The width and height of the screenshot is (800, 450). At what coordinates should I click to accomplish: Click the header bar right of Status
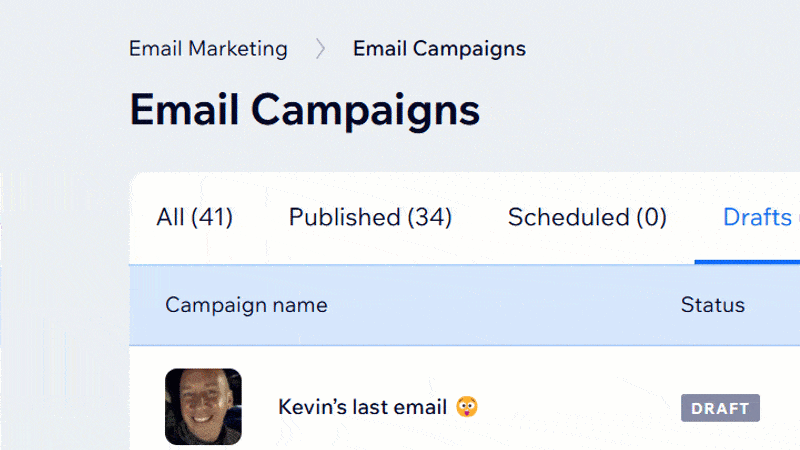pos(775,305)
